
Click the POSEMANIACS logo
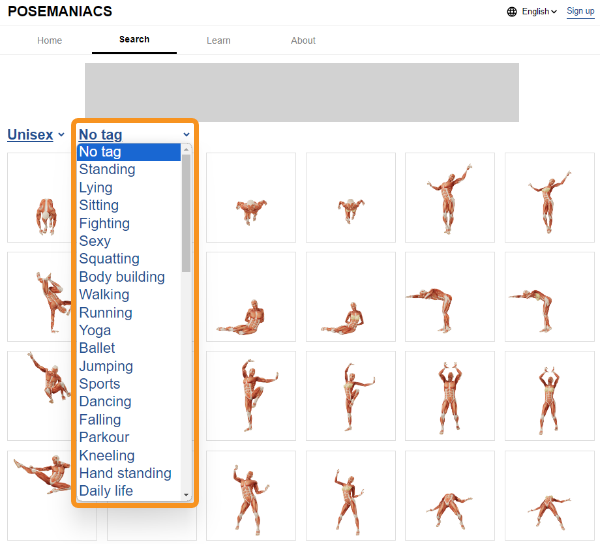point(60,11)
